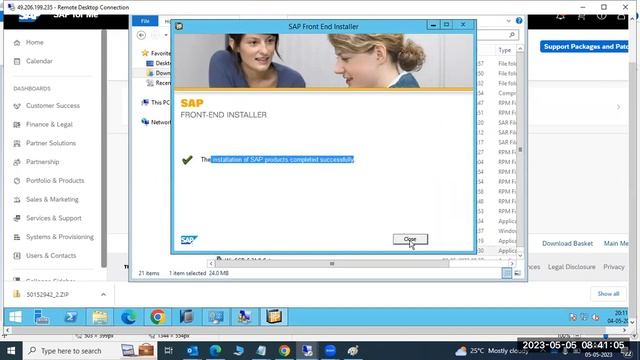Click local Windows Start button
The image size is (640, 360).
coord(11,351)
